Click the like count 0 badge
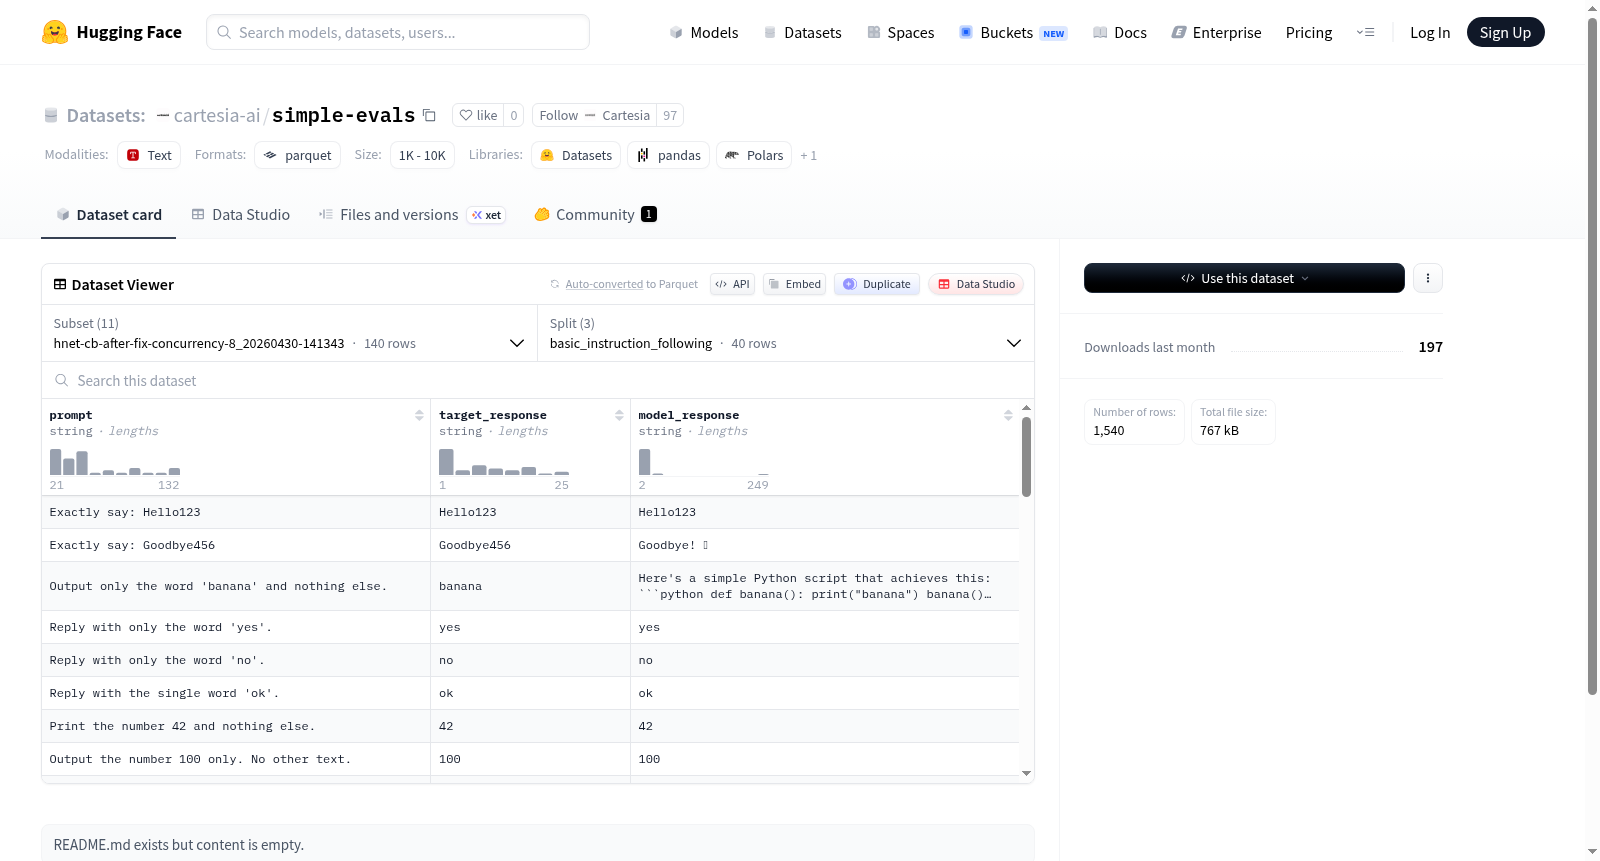The image size is (1600, 861). [514, 115]
